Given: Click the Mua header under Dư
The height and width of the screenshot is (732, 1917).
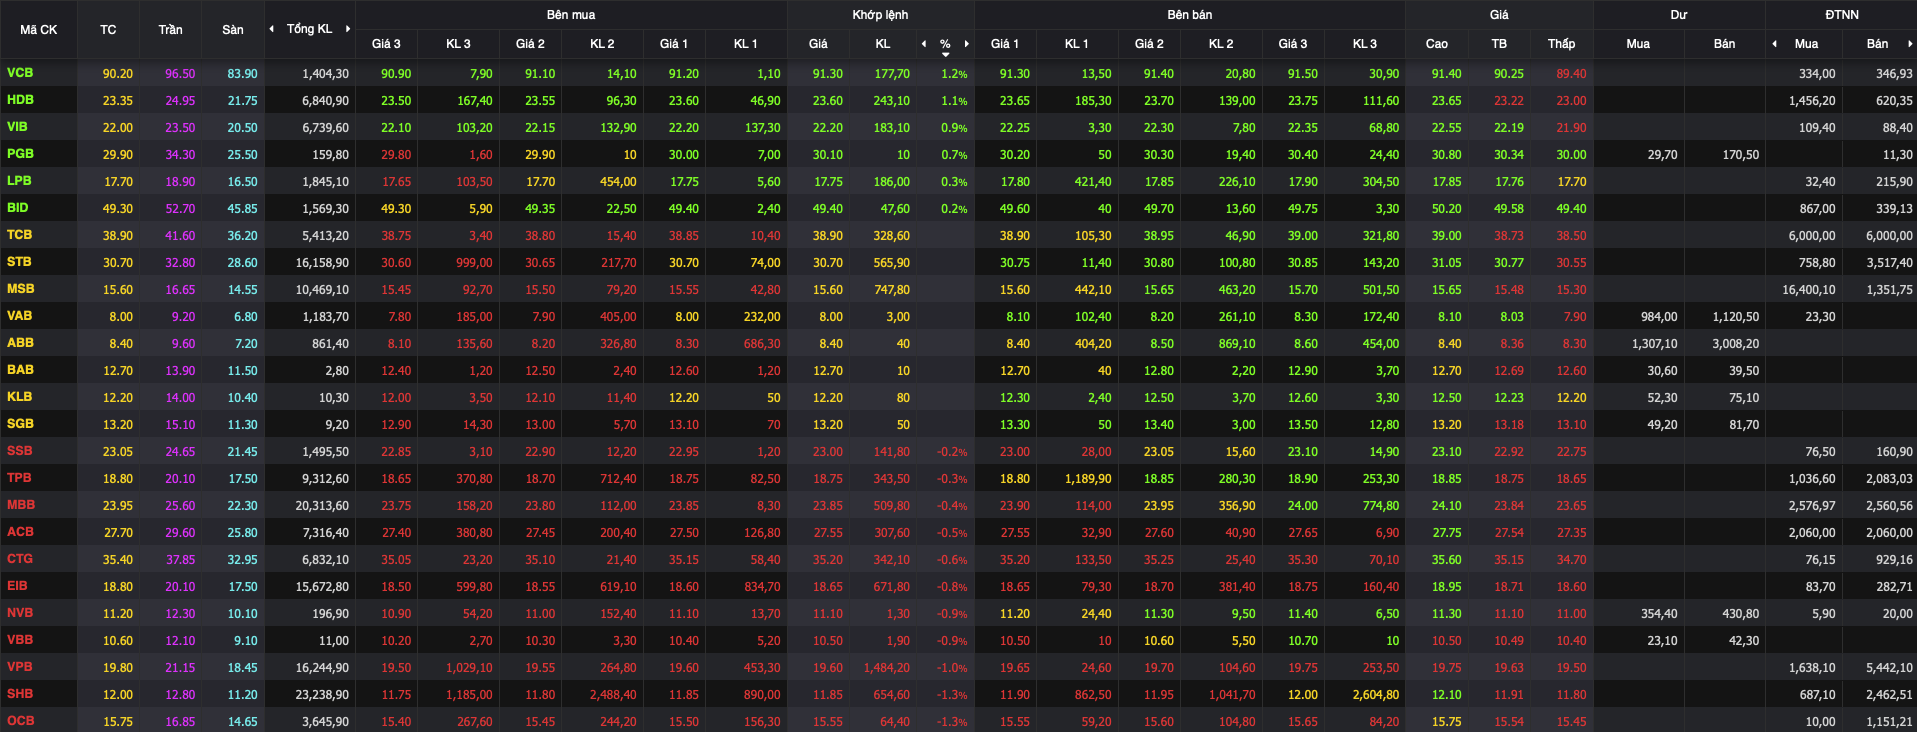Looking at the screenshot, I should click(x=1638, y=44).
